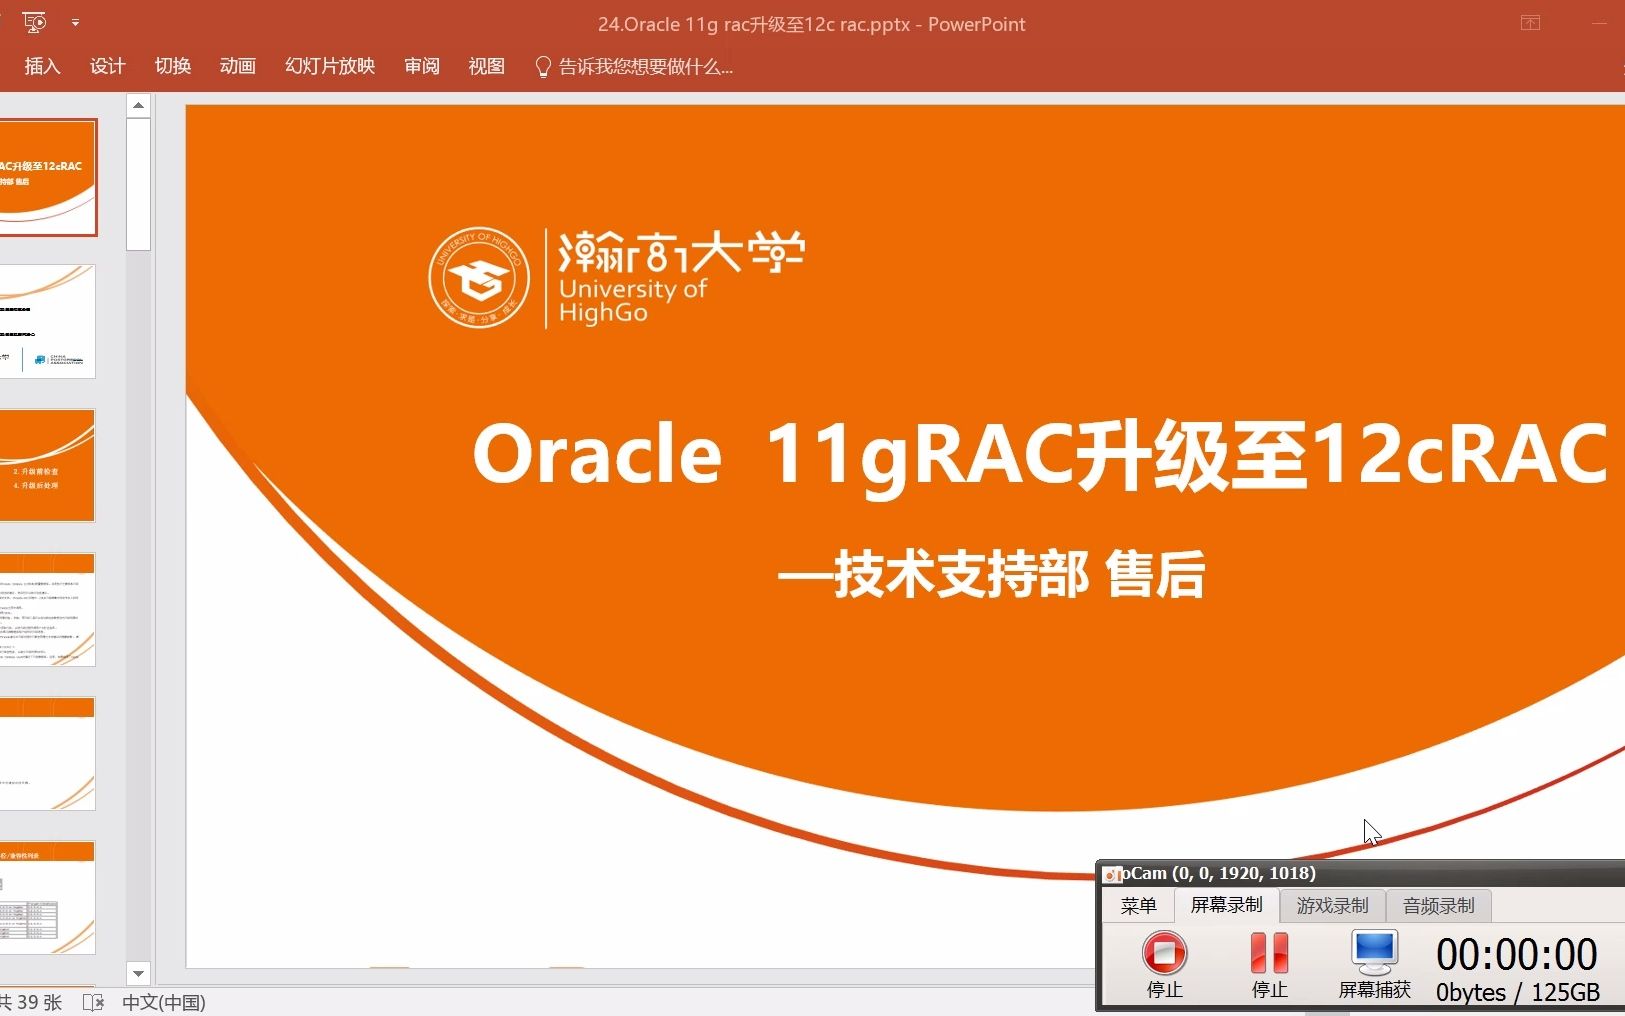
Task: Switch to the 视图 ribbon tab
Action: (x=486, y=66)
